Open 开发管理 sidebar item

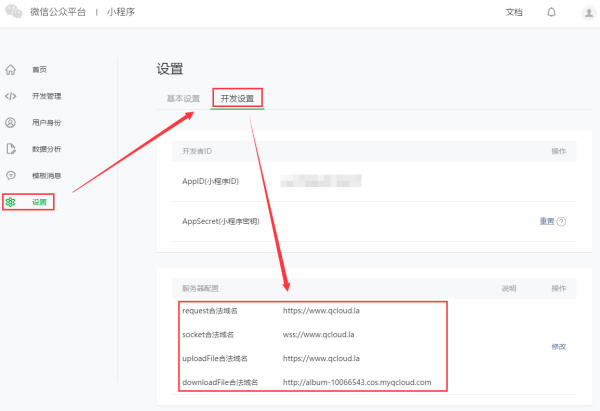pyautogui.click(x=47, y=96)
